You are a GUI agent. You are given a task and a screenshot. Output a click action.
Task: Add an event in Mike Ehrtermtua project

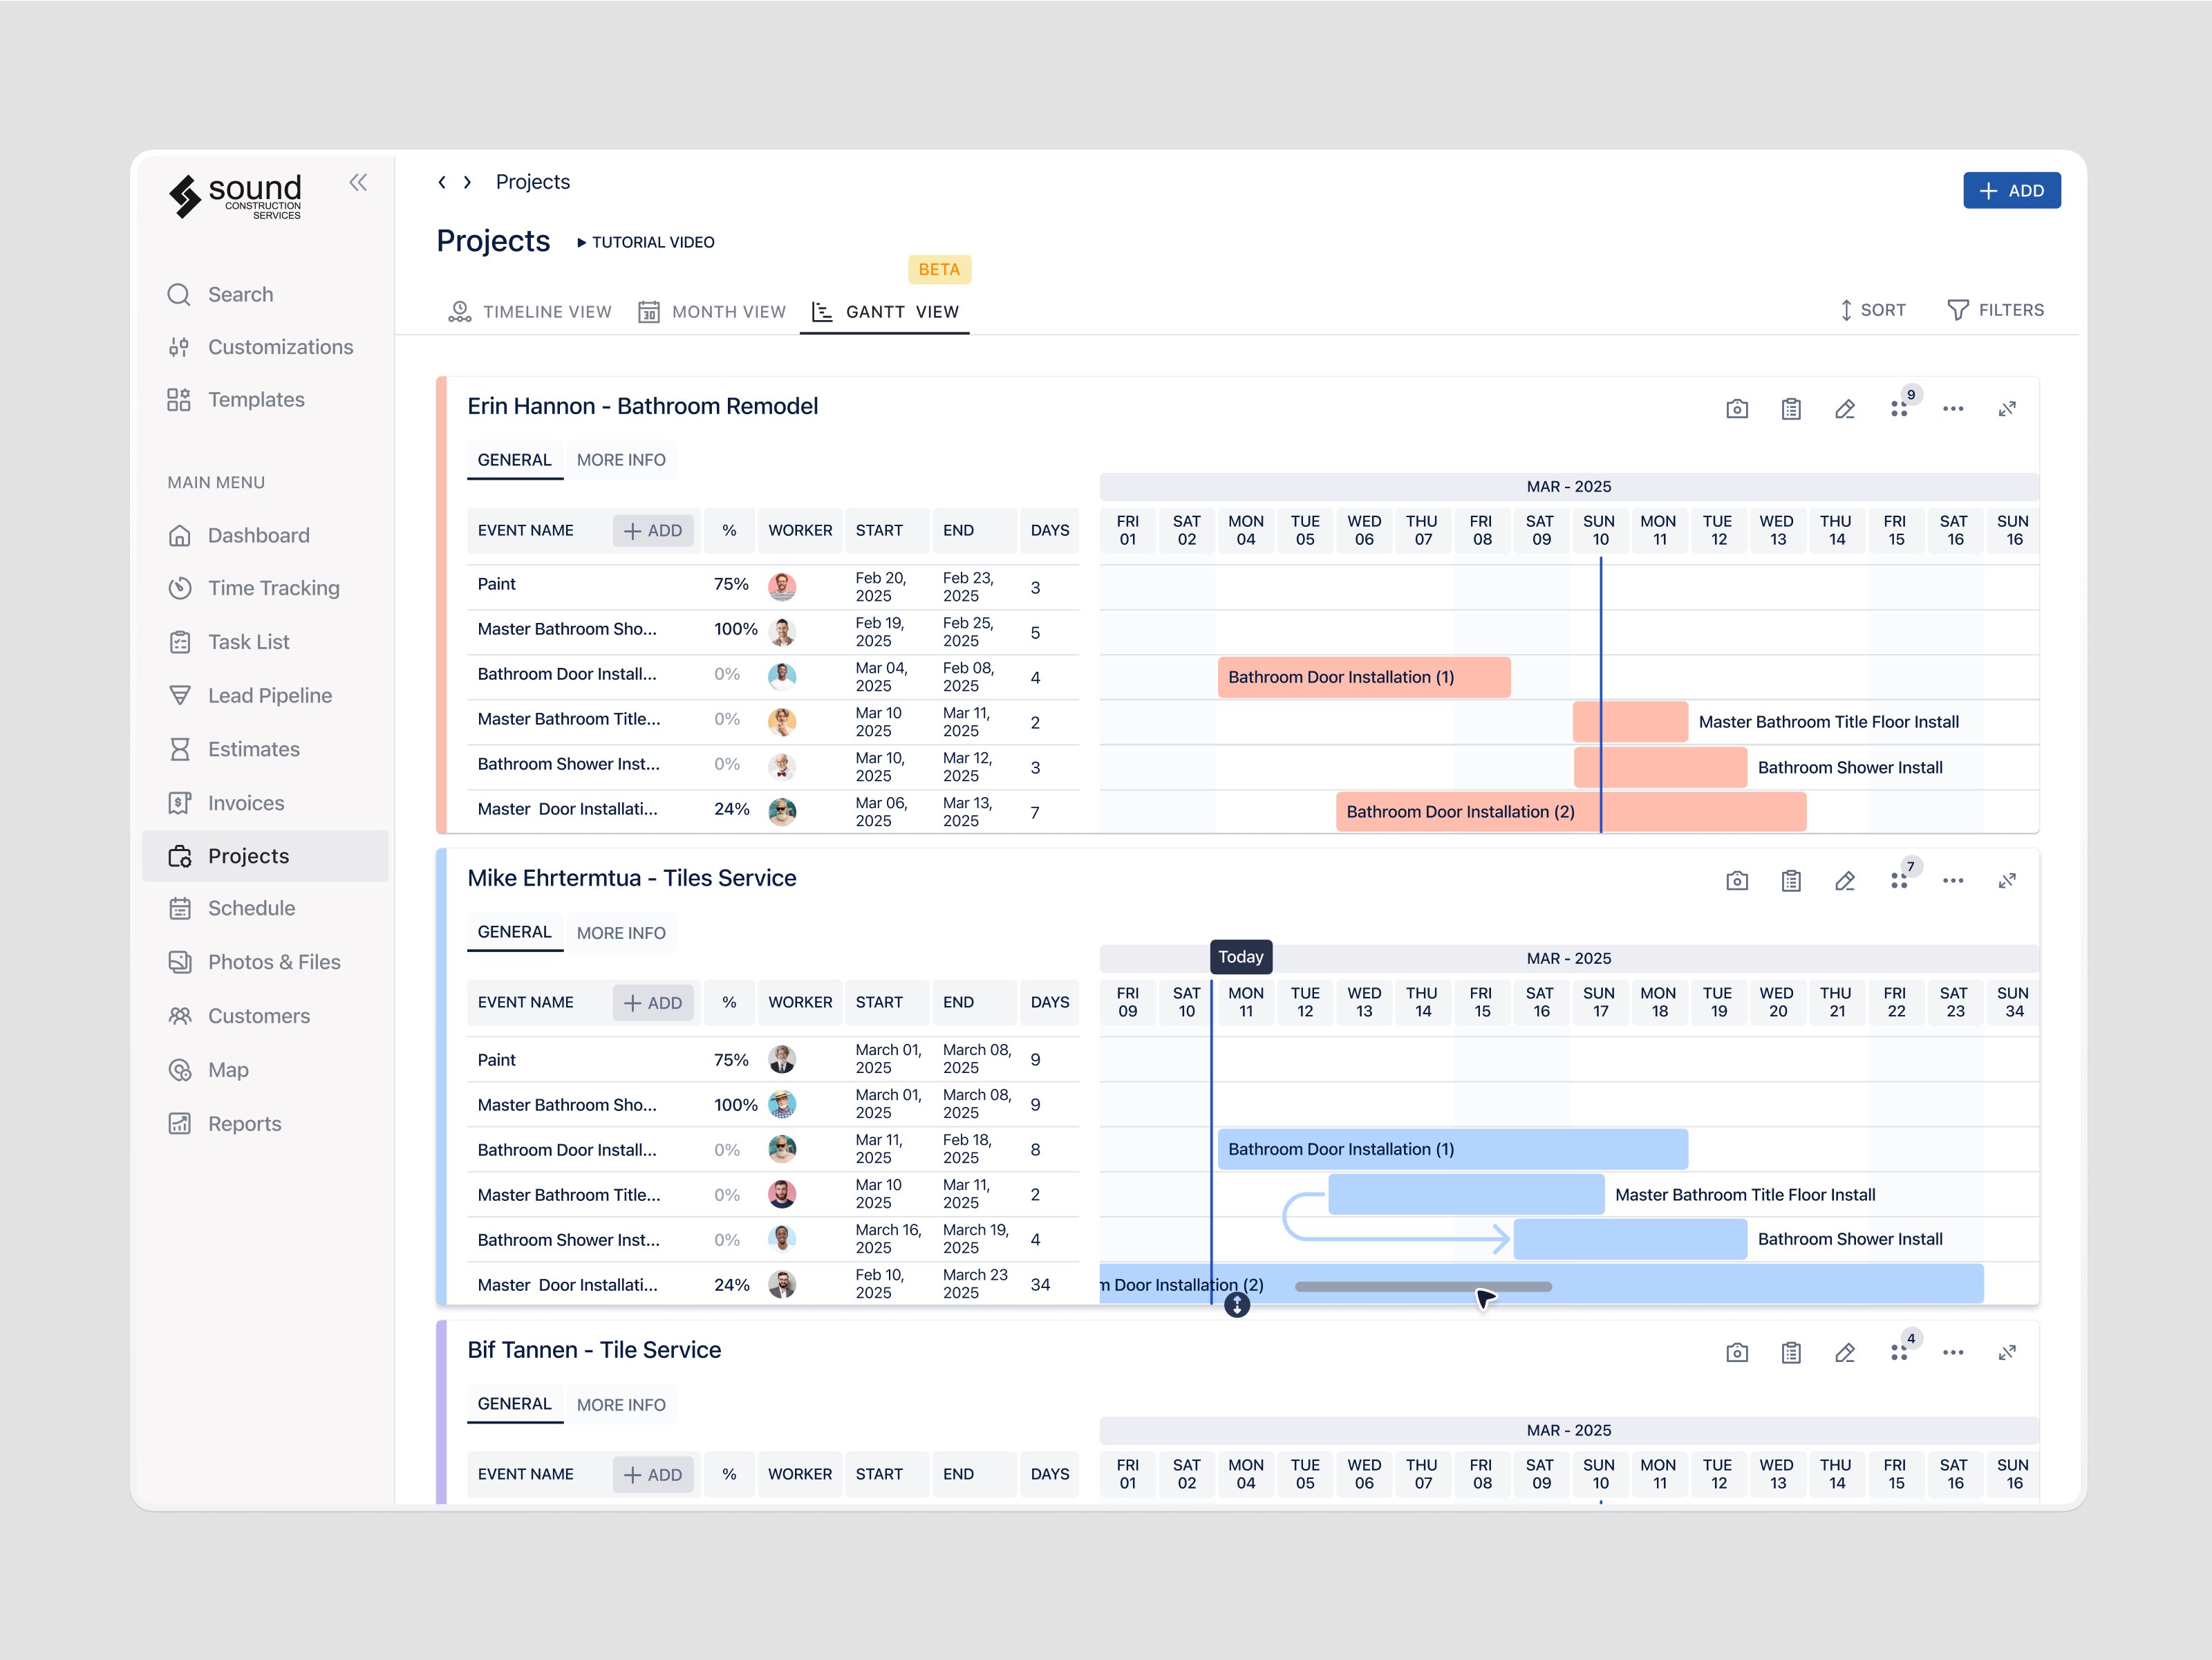click(x=653, y=1003)
